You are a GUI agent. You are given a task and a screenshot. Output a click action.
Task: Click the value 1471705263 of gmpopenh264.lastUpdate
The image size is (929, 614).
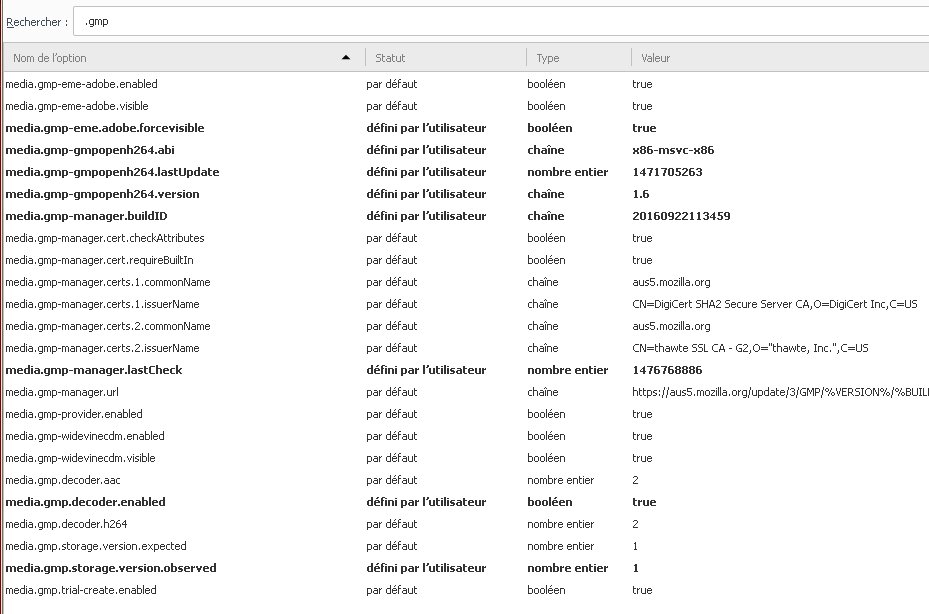(x=667, y=172)
